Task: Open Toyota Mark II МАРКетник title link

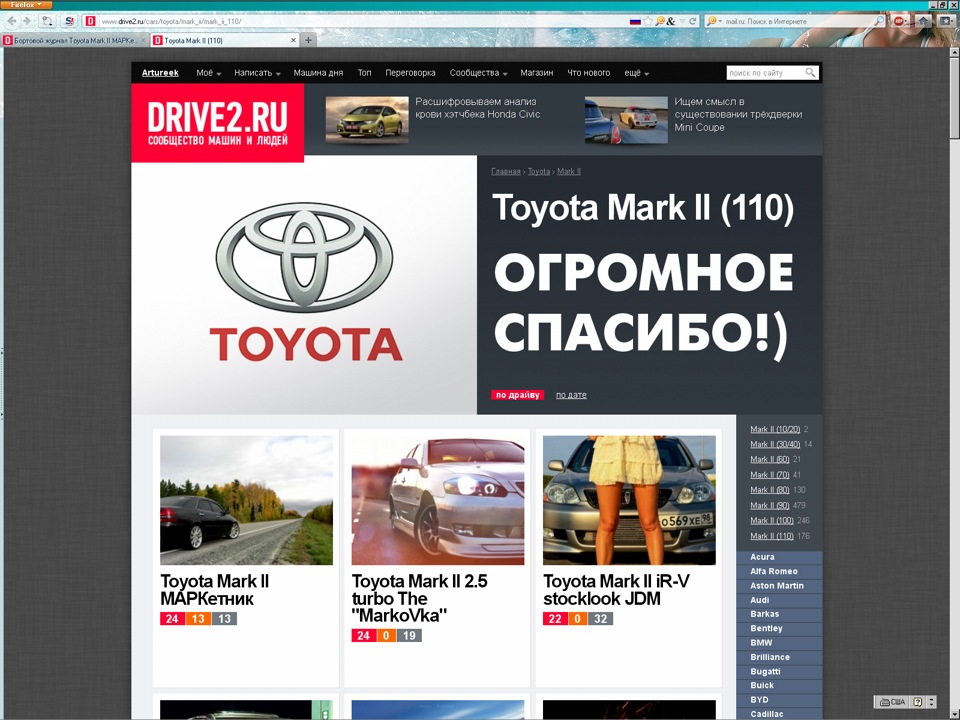Action: (214, 590)
